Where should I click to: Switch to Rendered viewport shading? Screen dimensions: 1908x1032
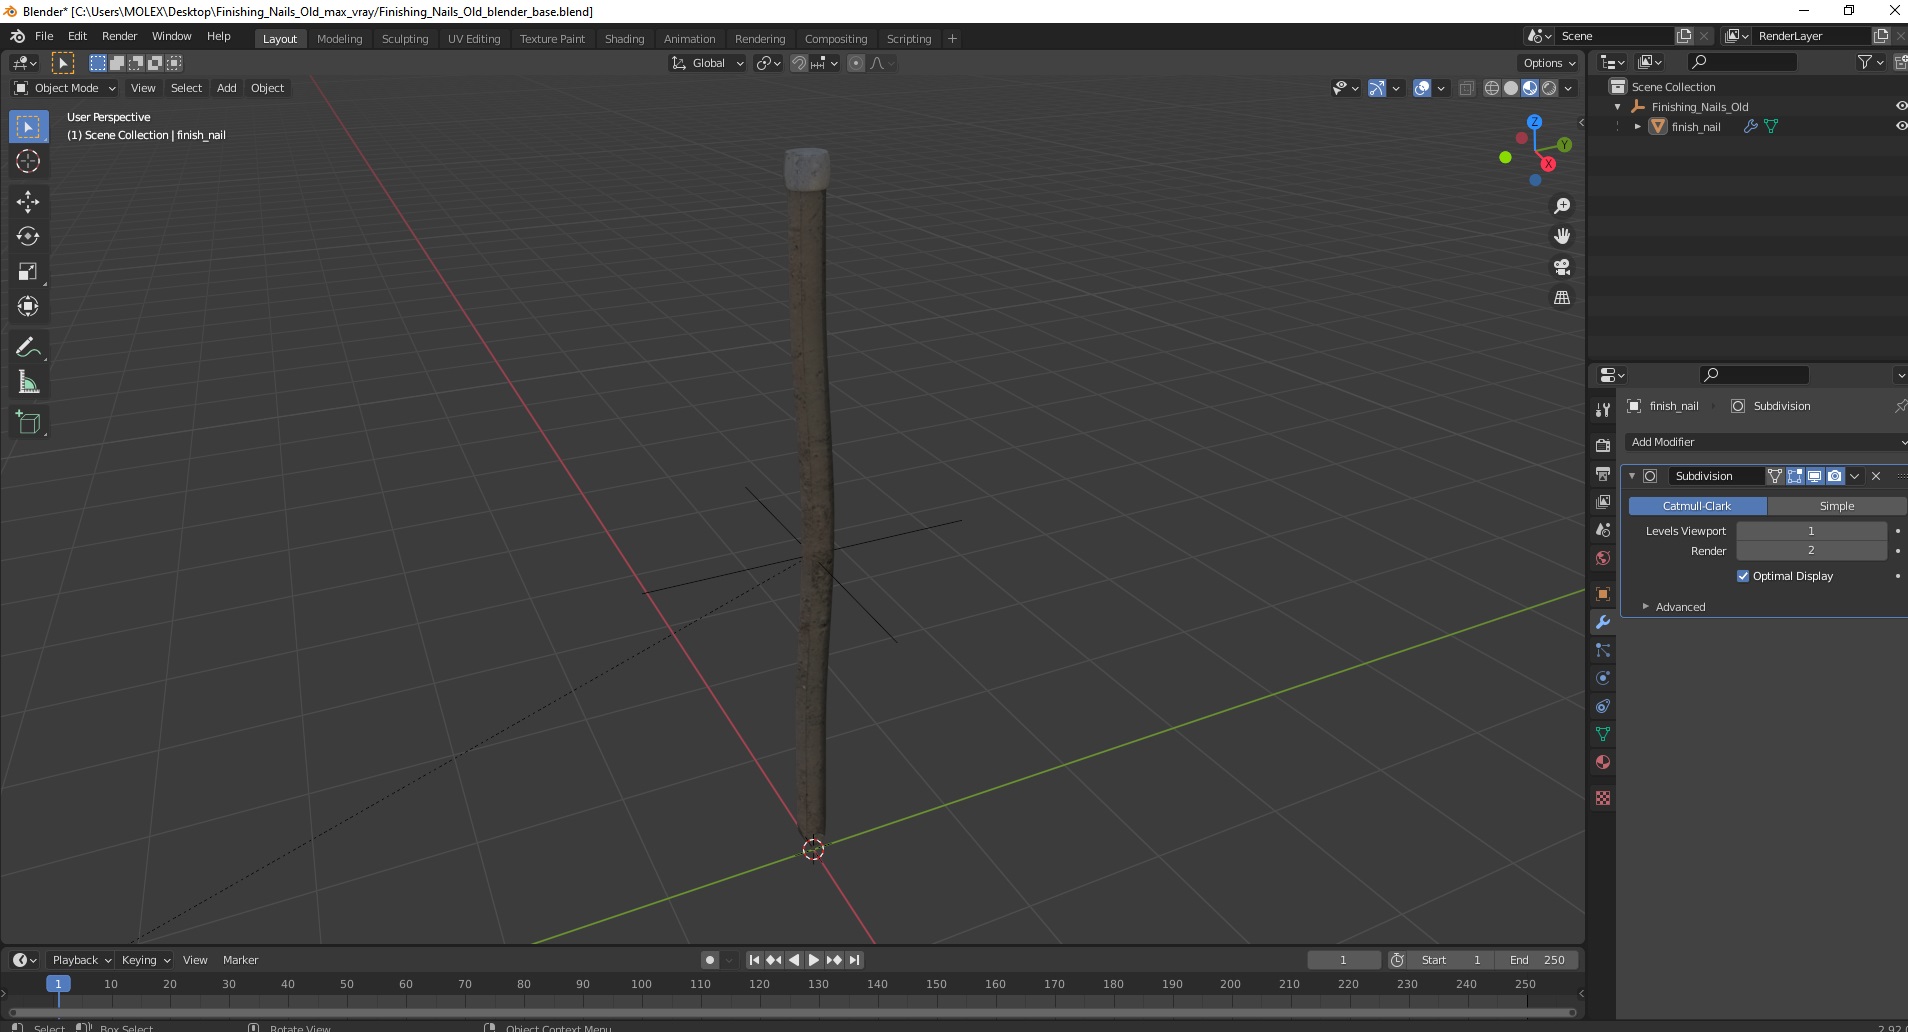click(1549, 88)
